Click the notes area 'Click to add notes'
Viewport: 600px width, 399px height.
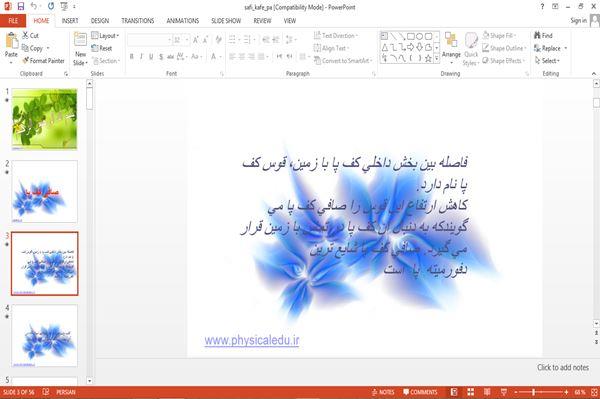[x=562, y=367]
